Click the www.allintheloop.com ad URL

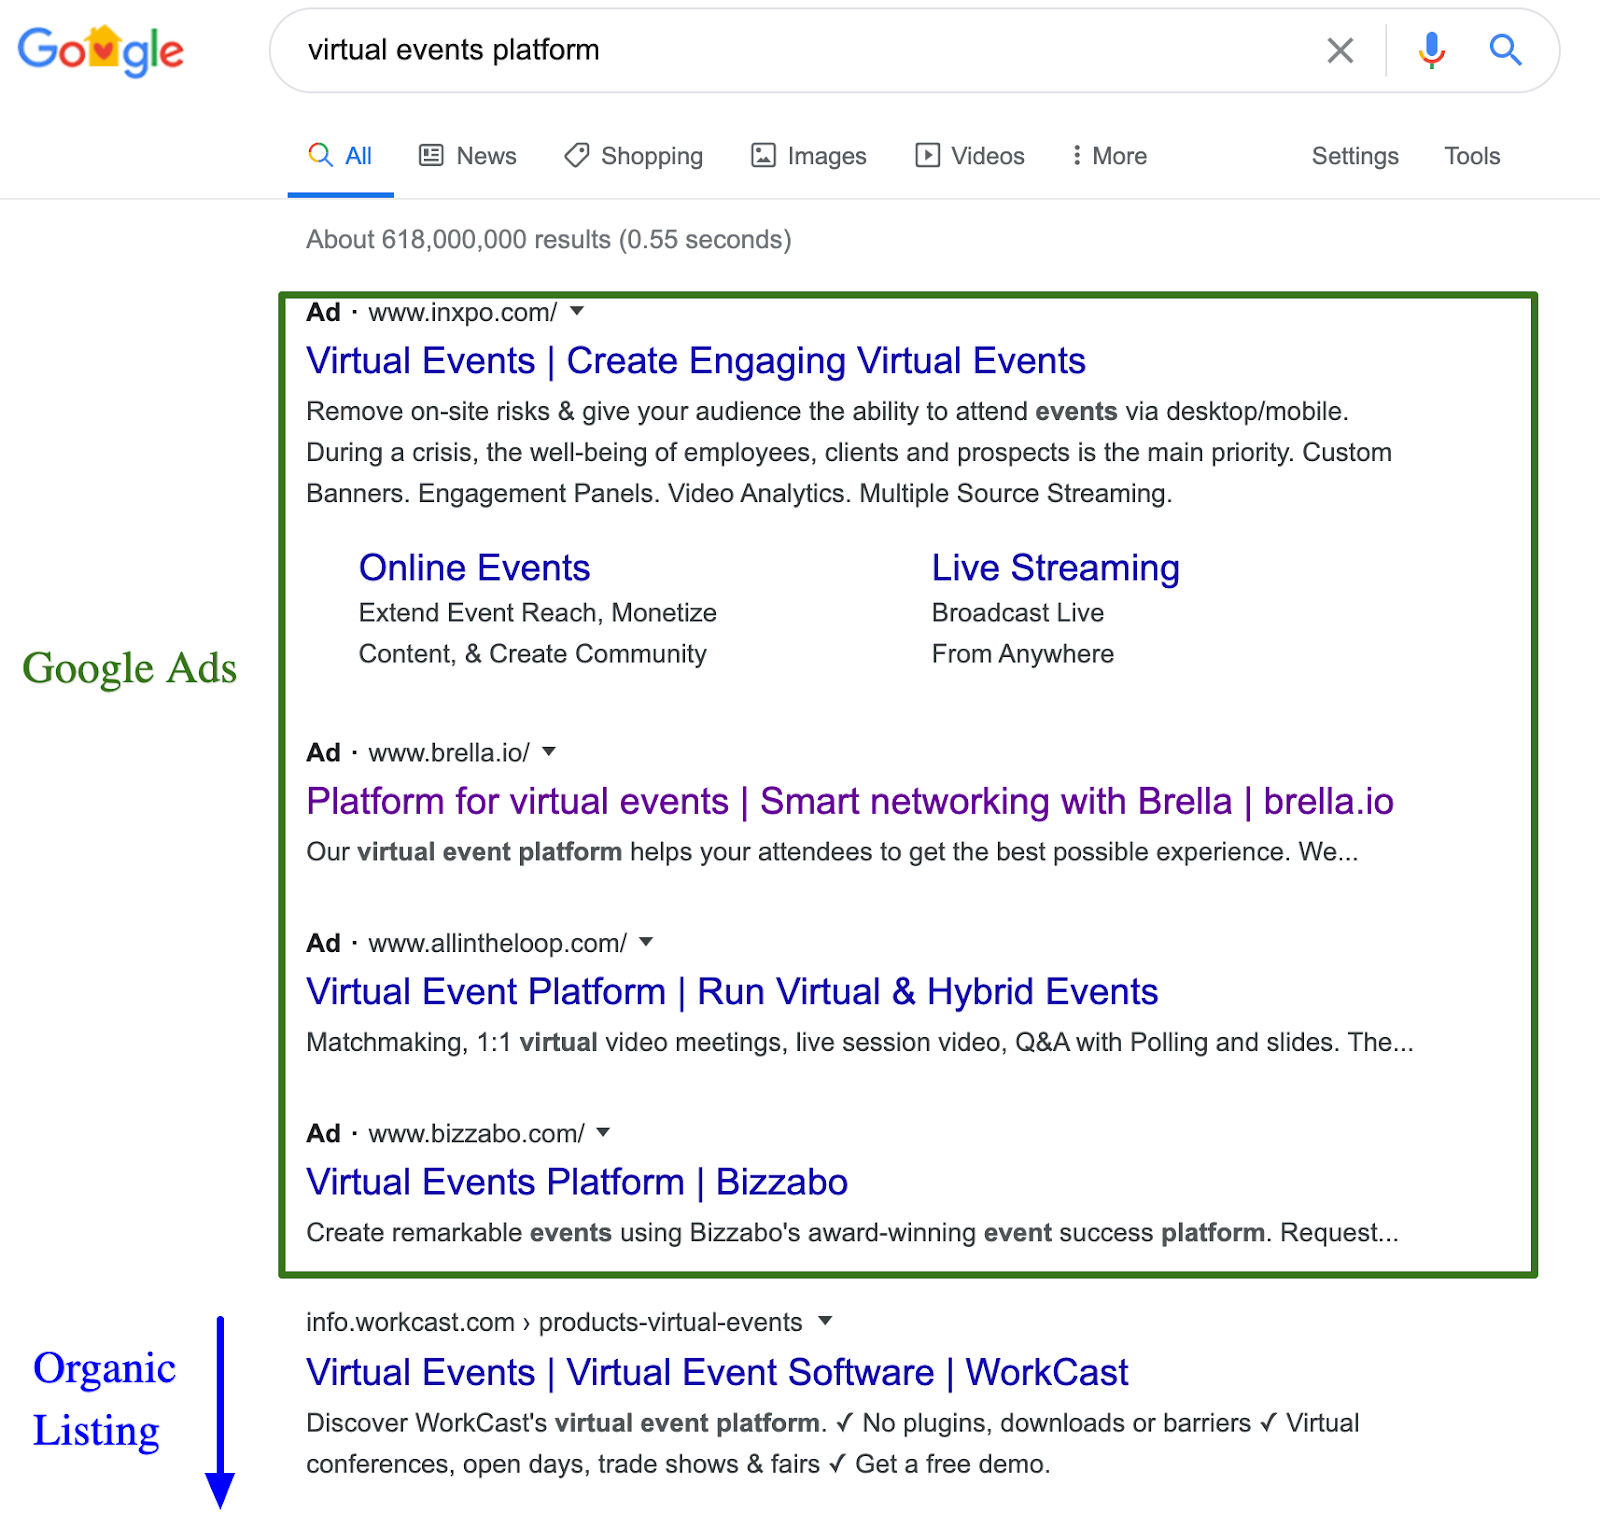pyautogui.click(x=498, y=943)
